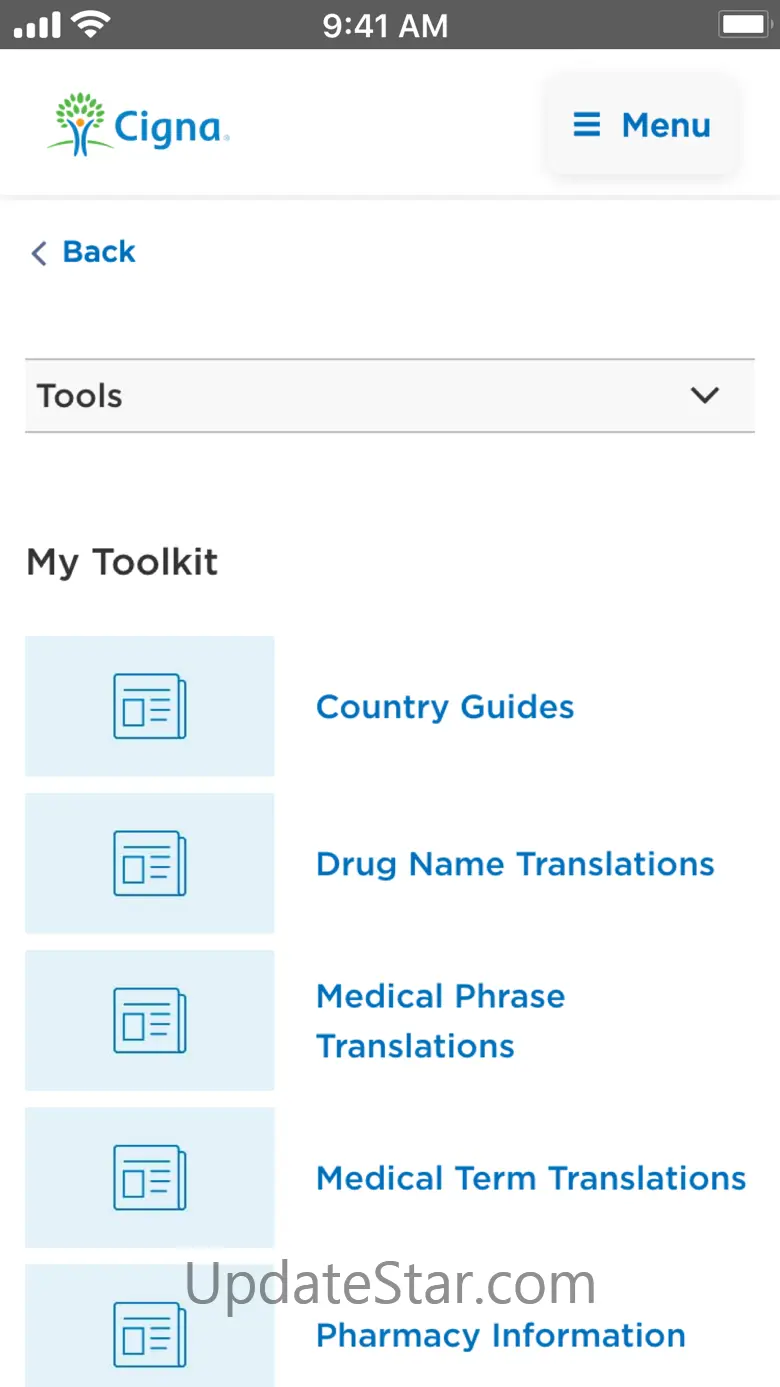Click the Pharmacy Information document icon
The image size is (780, 1387).
(150, 1334)
